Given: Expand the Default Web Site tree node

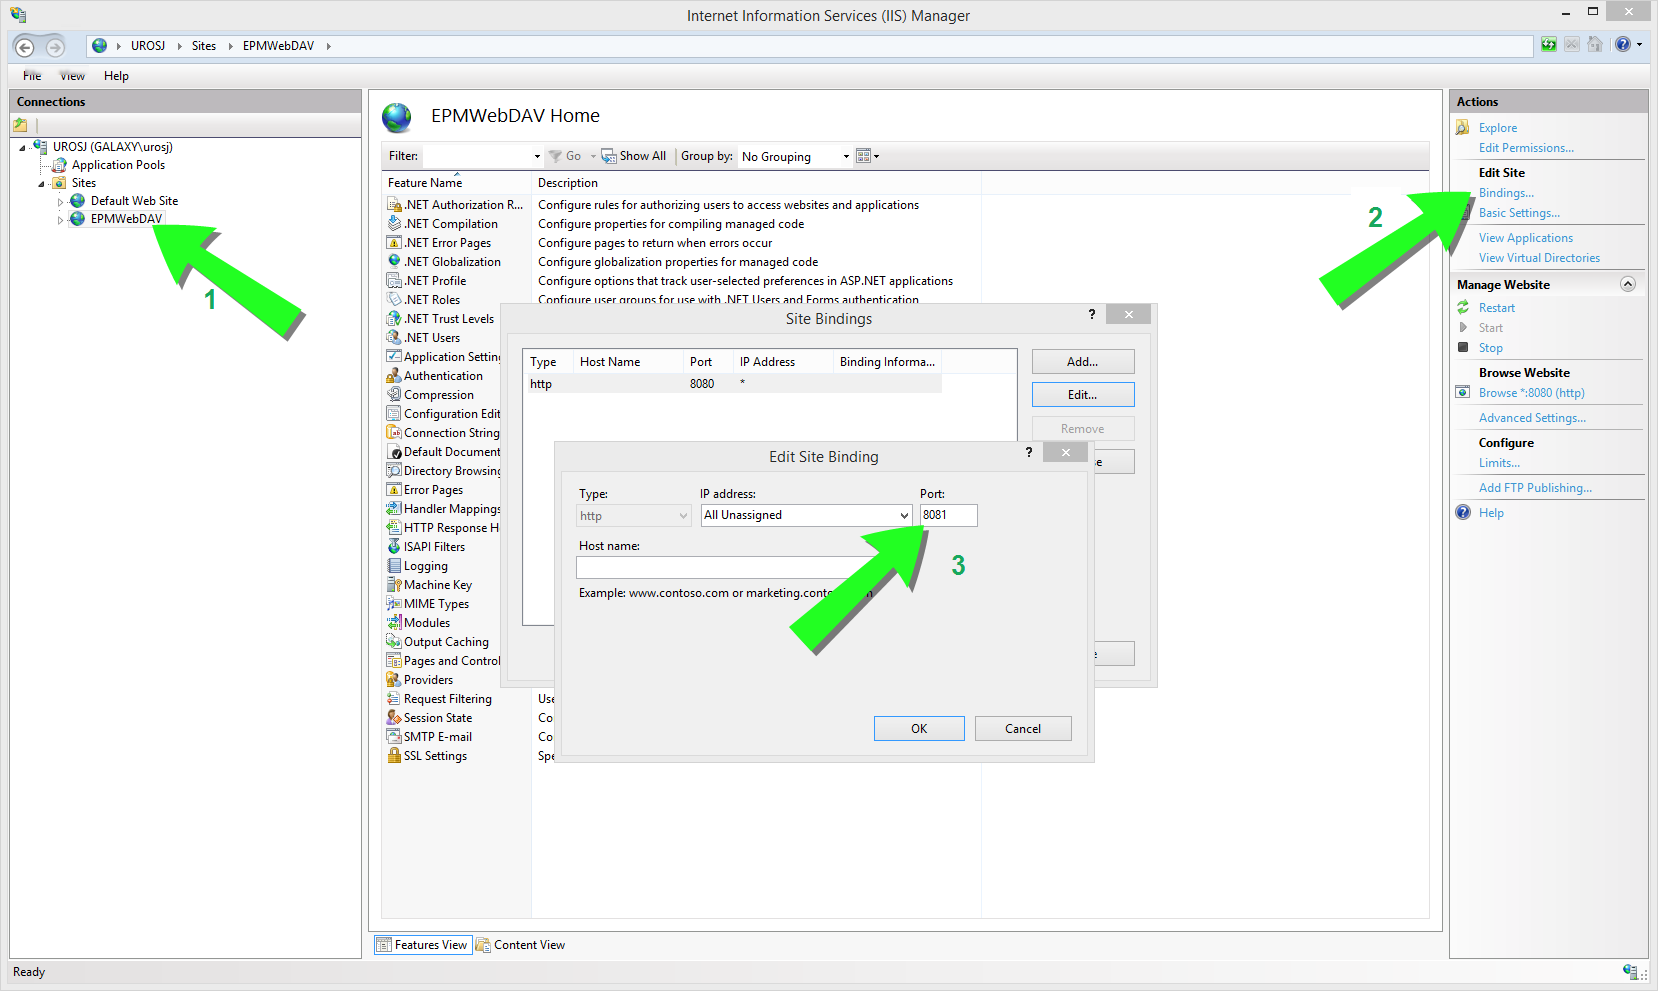Looking at the screenshot, I should point(60,202).
